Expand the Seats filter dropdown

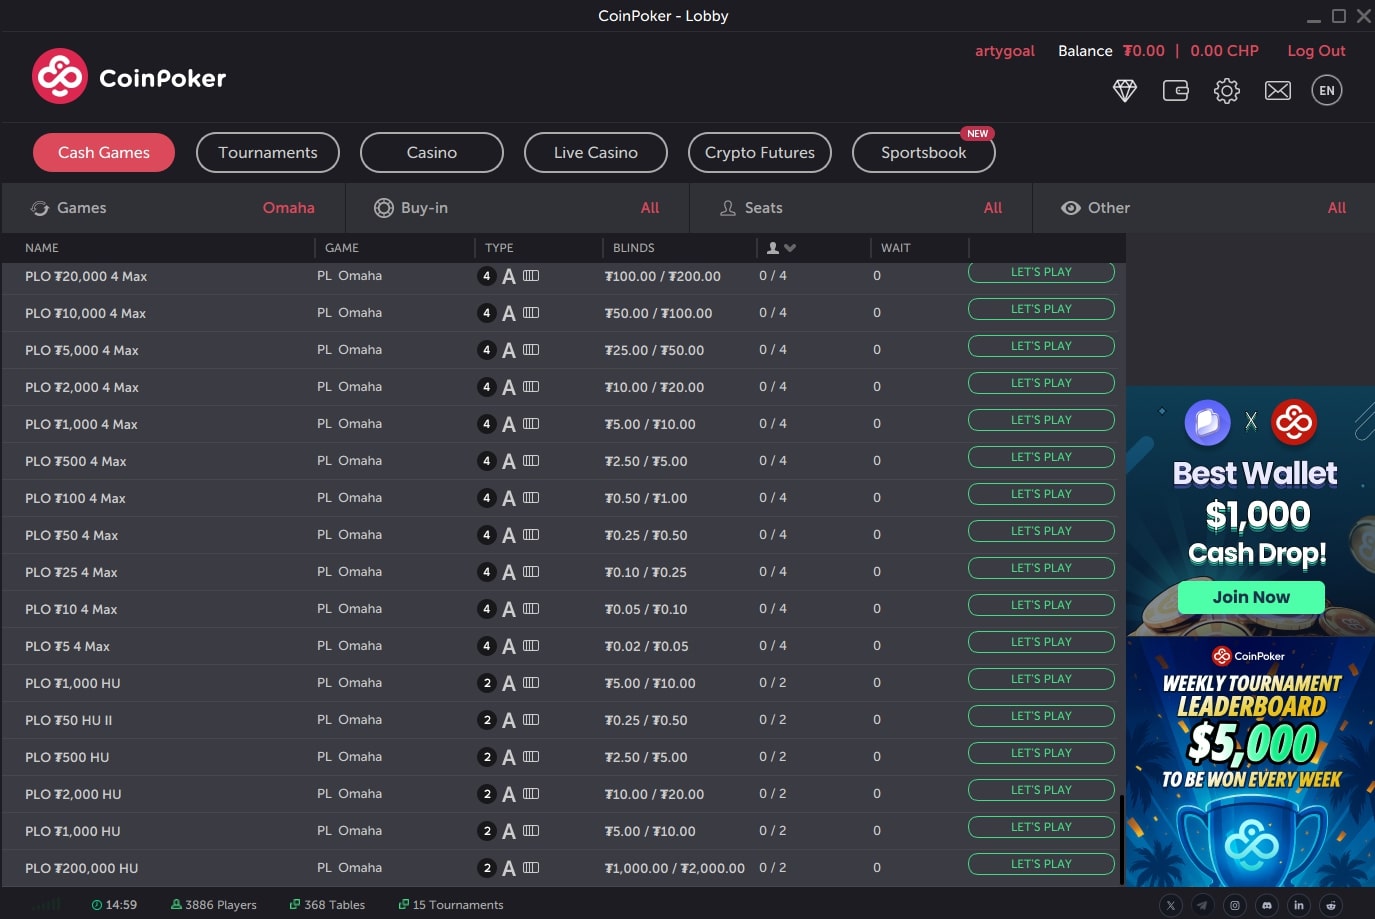click(x=860, y=208)
